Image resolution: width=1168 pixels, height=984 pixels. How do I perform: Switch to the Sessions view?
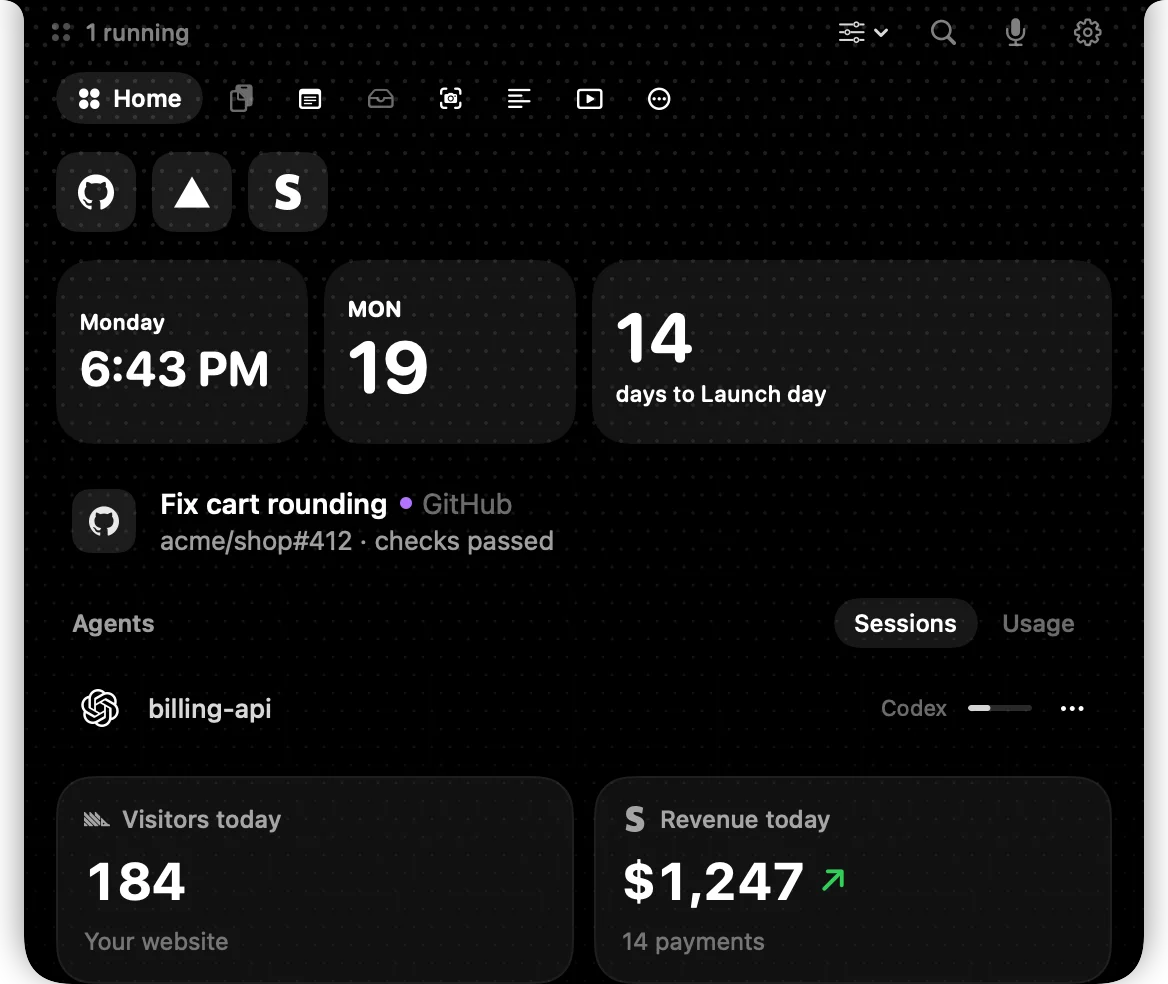pos(905,623)
